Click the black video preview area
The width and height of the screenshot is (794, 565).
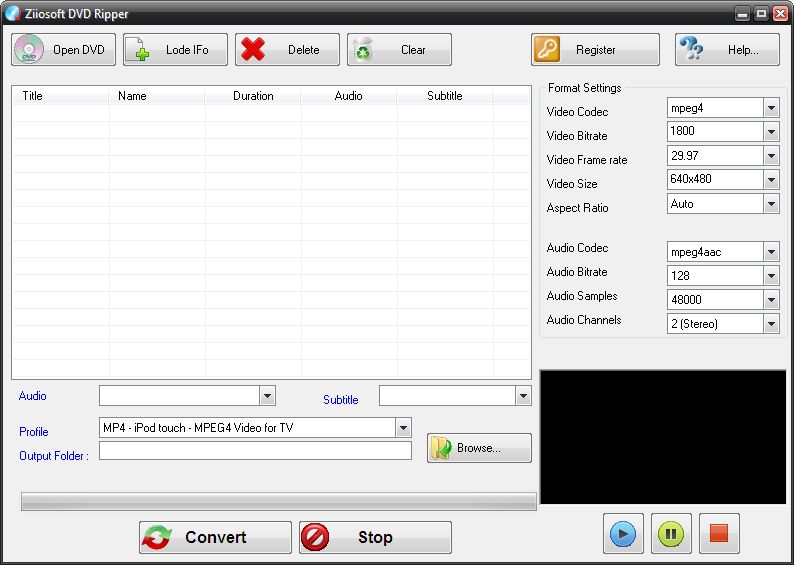(x=663, y=437)
